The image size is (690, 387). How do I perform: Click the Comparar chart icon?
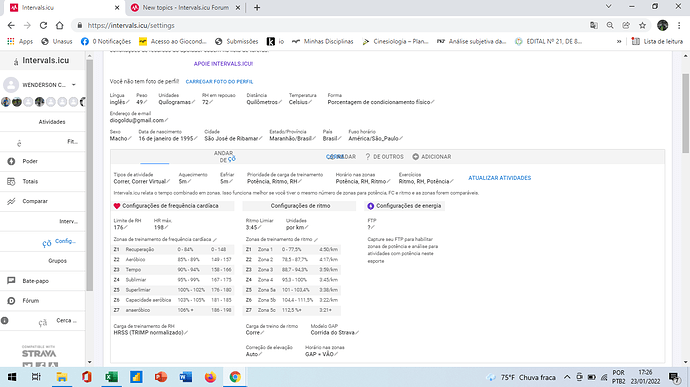coord(11,201)
